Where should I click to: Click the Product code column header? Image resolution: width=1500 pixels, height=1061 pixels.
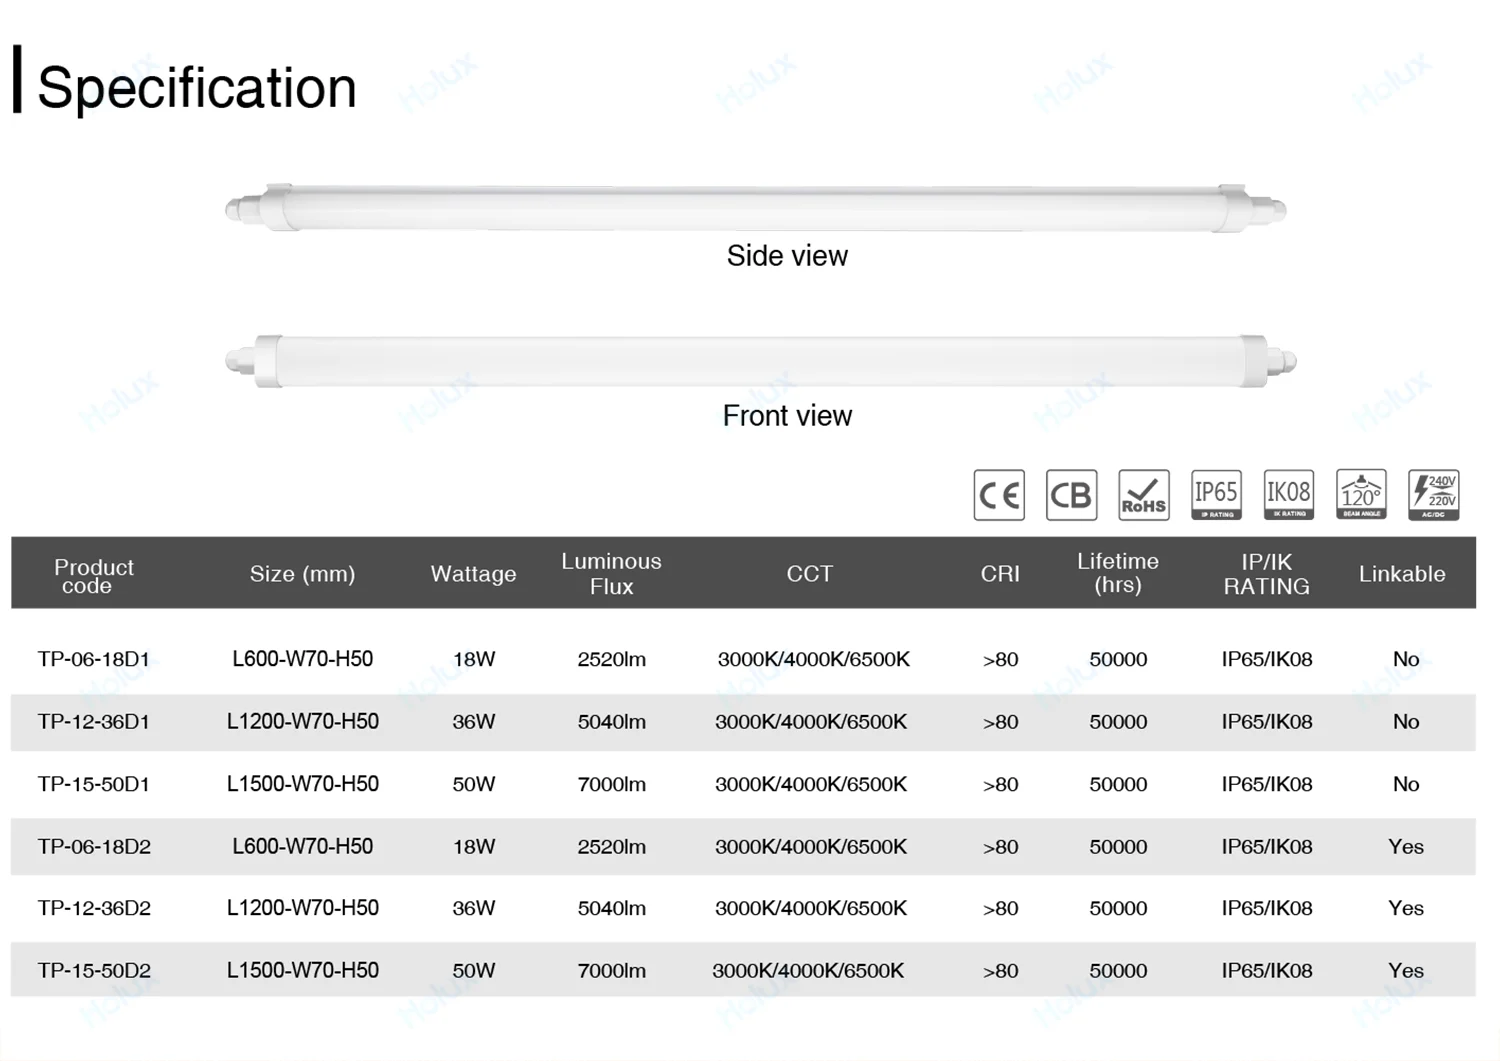click(93, 575)
